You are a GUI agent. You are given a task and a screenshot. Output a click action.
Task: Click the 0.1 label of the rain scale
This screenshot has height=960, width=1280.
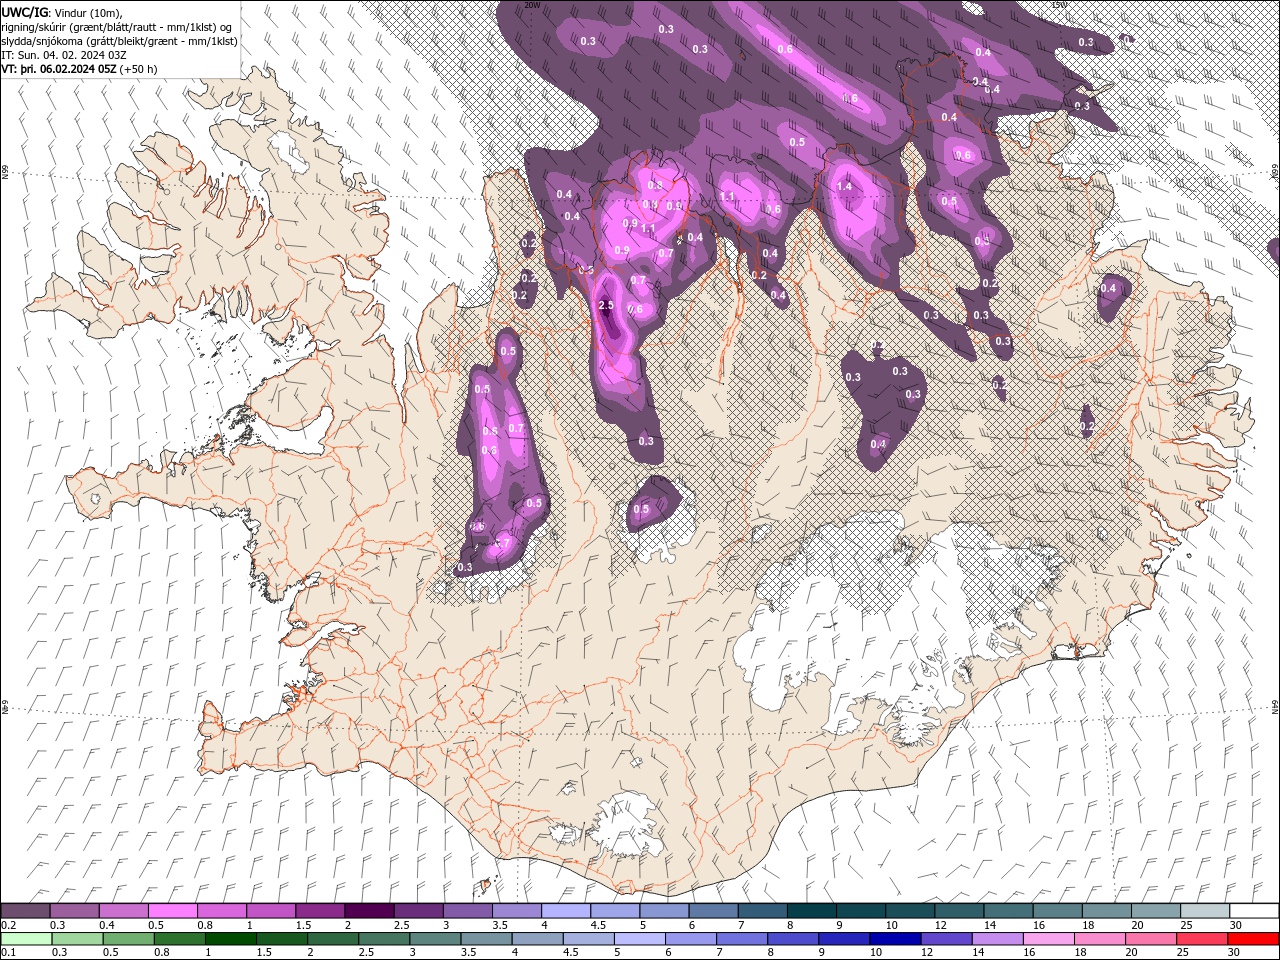[7, 953]
